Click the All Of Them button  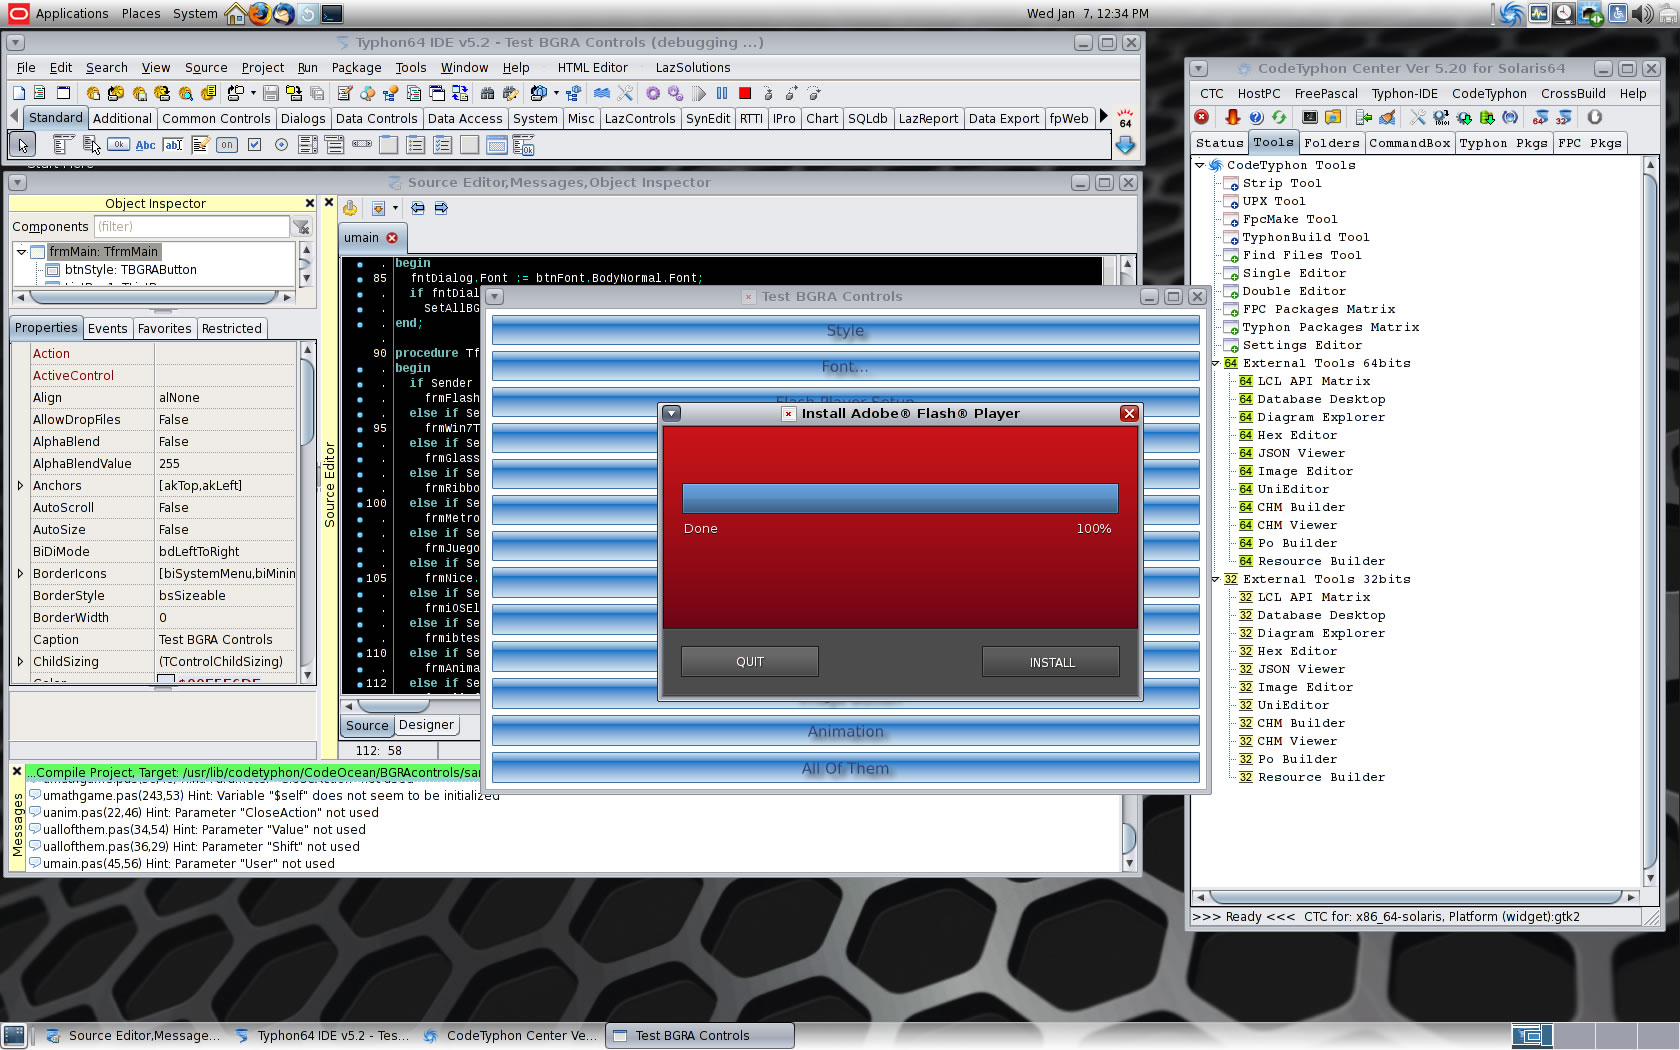coord(845,768)
